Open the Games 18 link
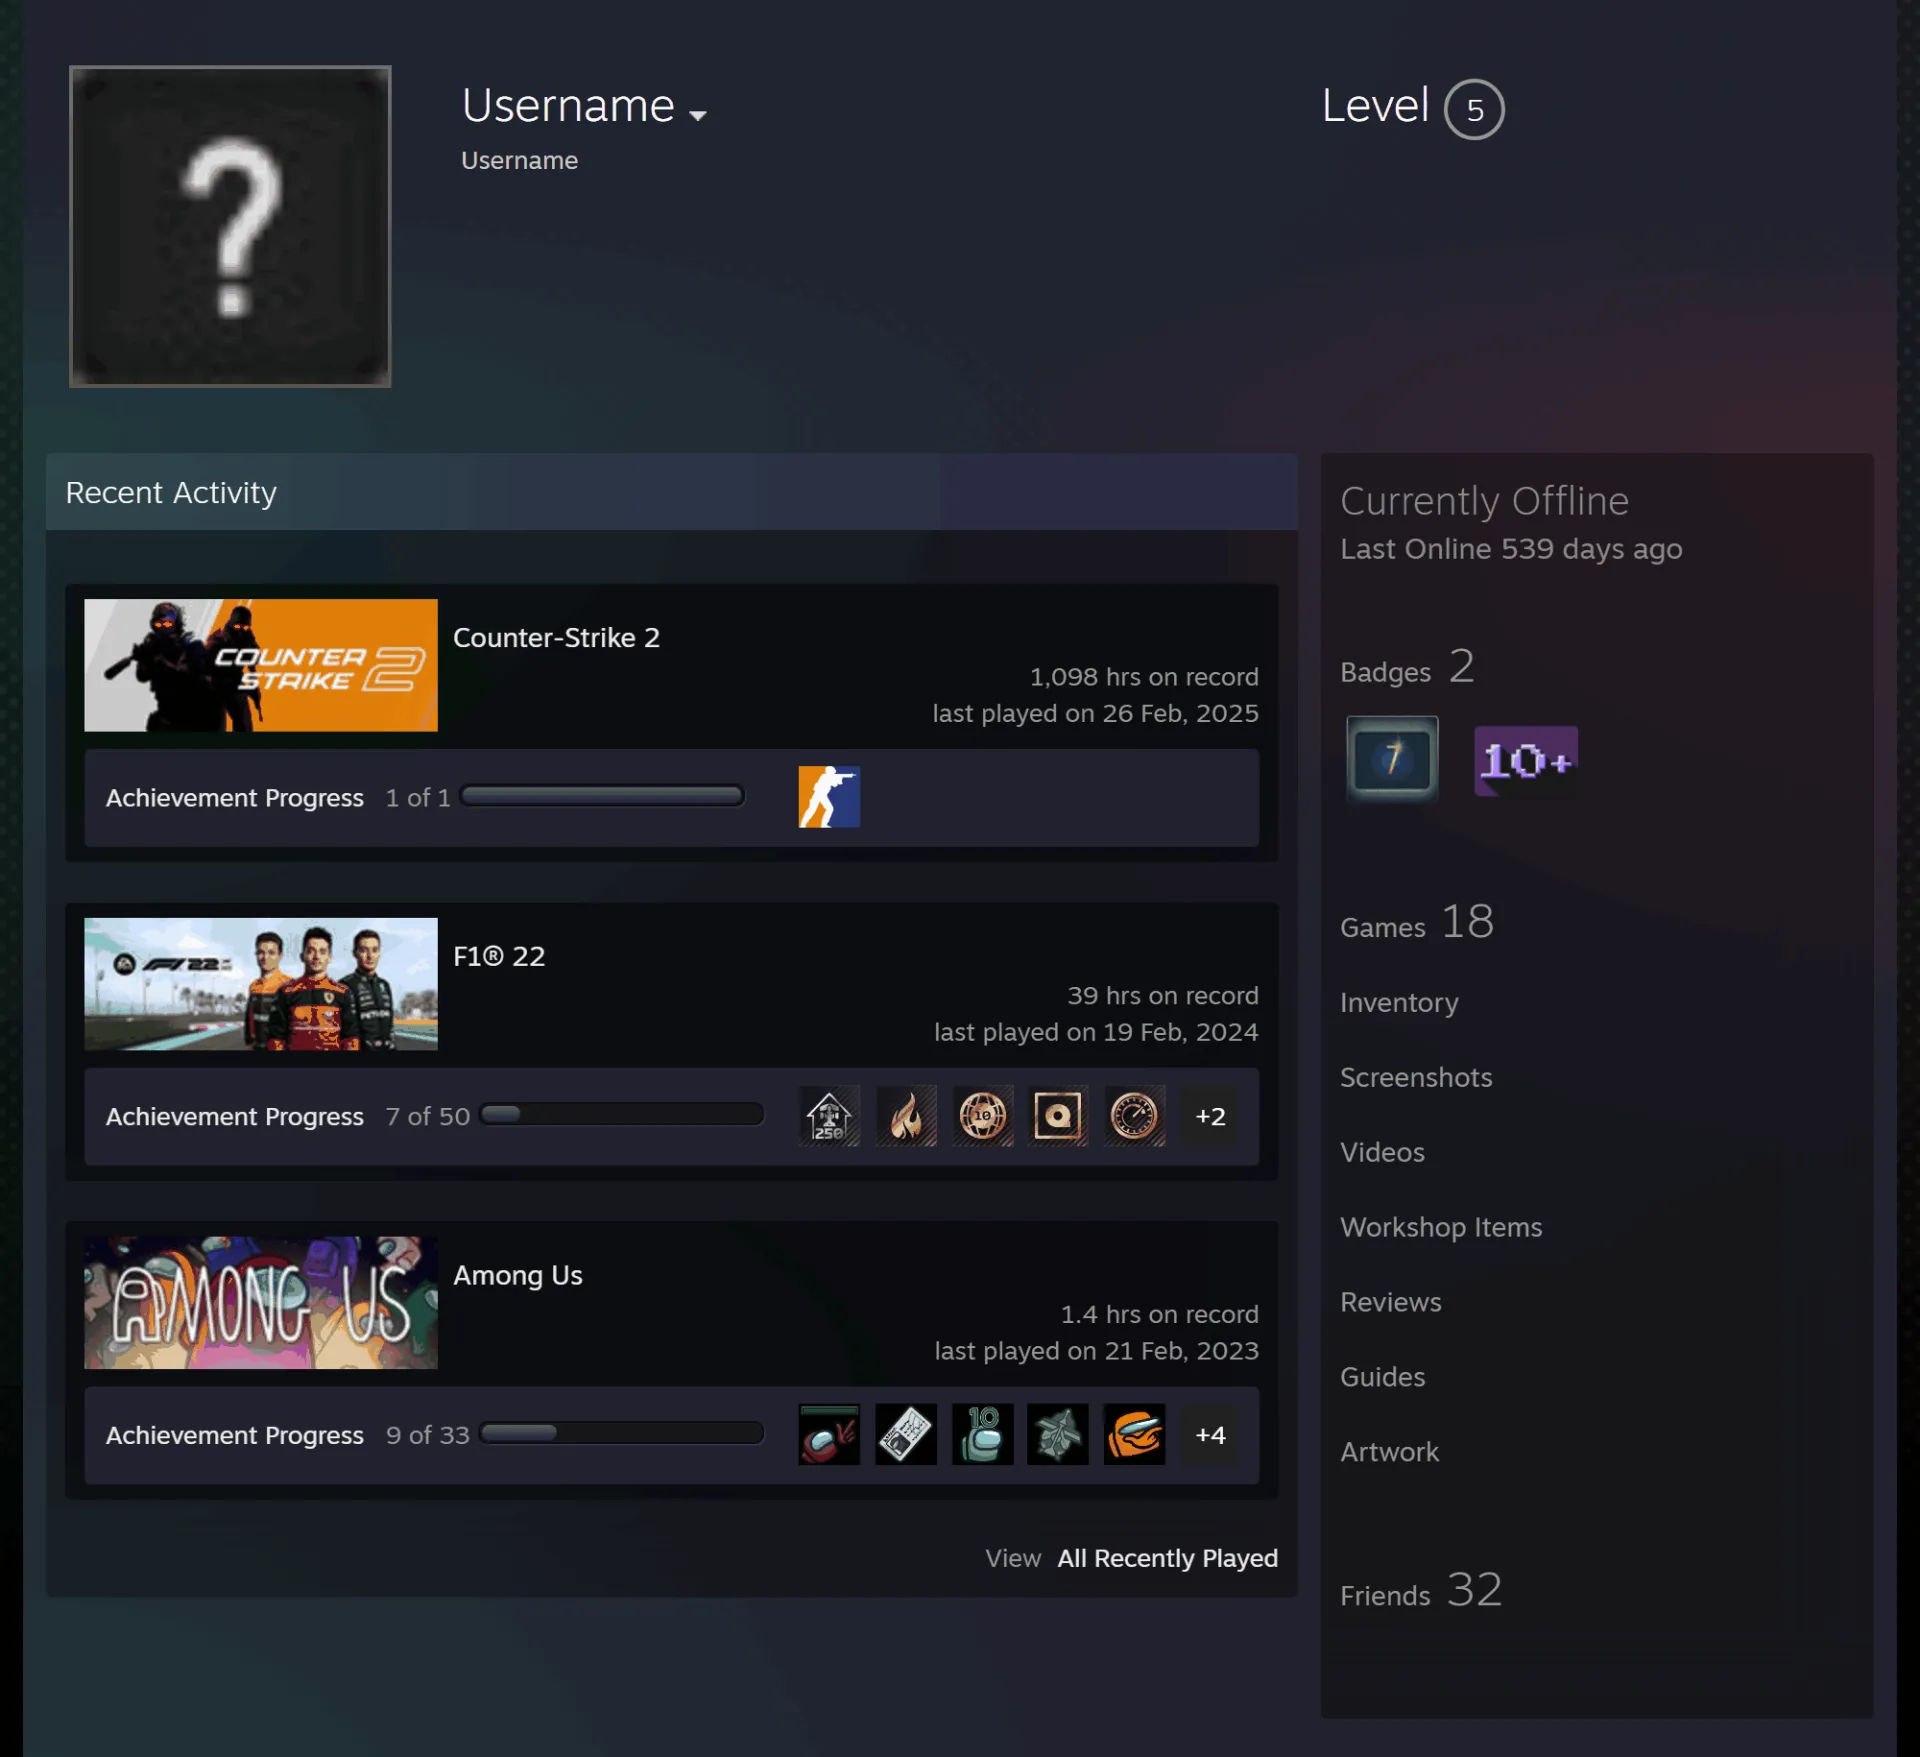 click(x=1417, y=922)
